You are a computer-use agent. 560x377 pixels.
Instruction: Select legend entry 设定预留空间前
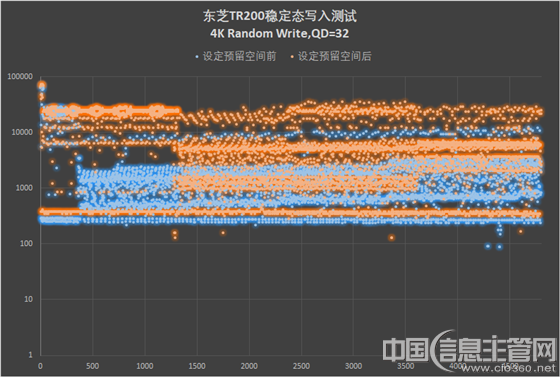[x=239, y=56]
